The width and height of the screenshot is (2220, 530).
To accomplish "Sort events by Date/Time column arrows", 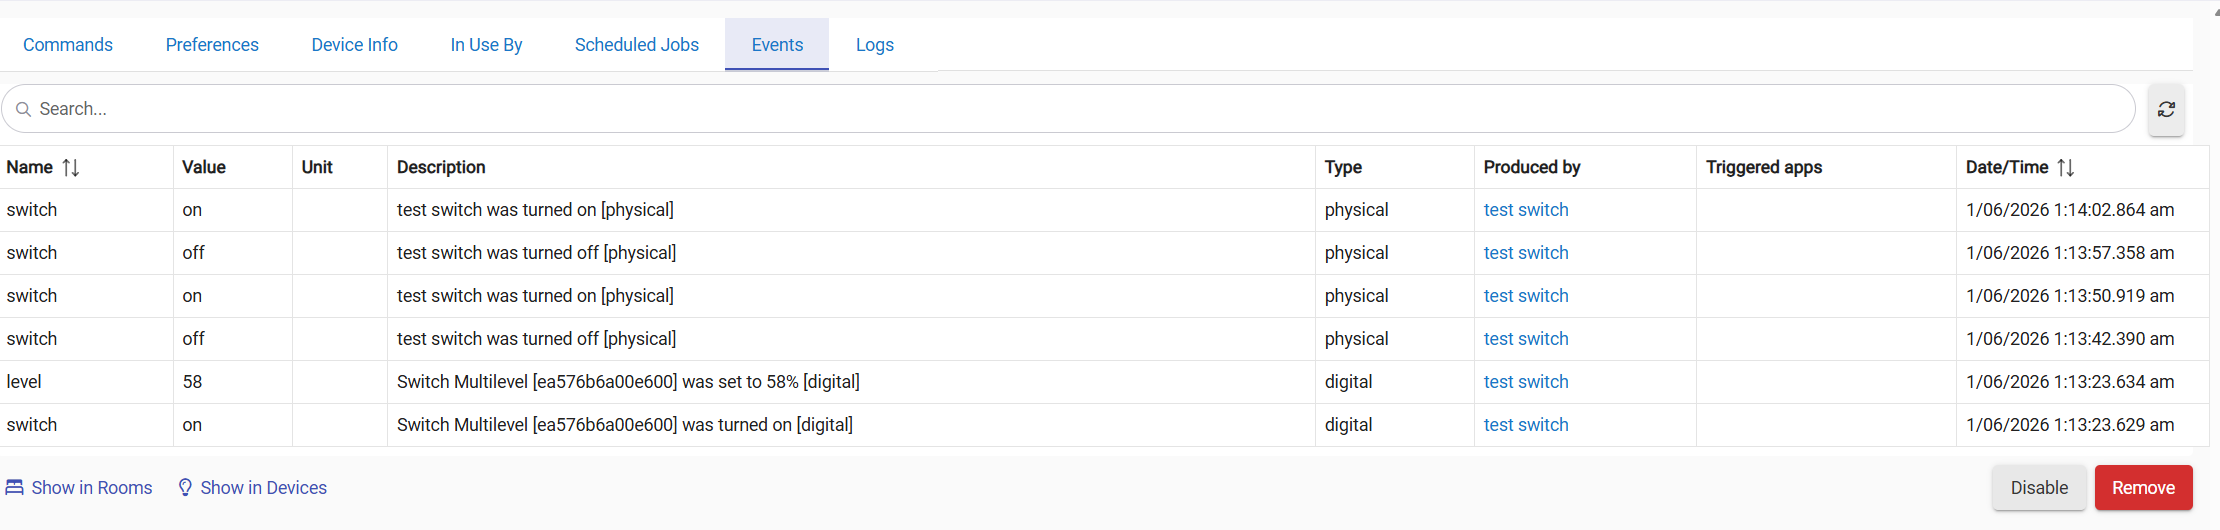I will coord(2066,168).
